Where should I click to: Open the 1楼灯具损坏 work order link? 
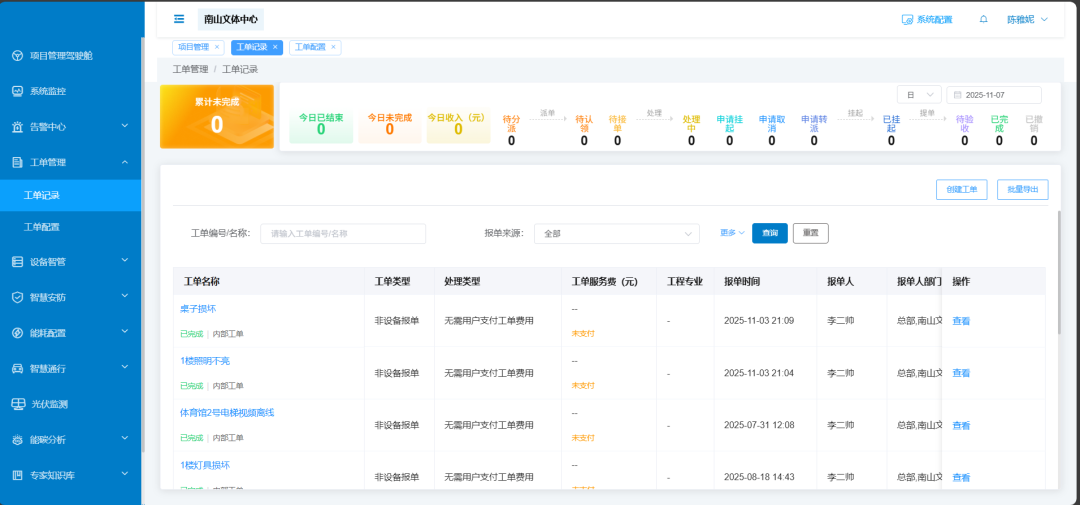205,465
